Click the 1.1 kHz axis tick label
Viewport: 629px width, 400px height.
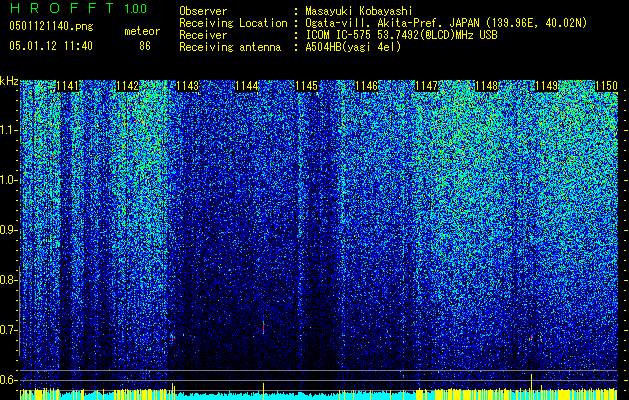(x=8, y=130)
